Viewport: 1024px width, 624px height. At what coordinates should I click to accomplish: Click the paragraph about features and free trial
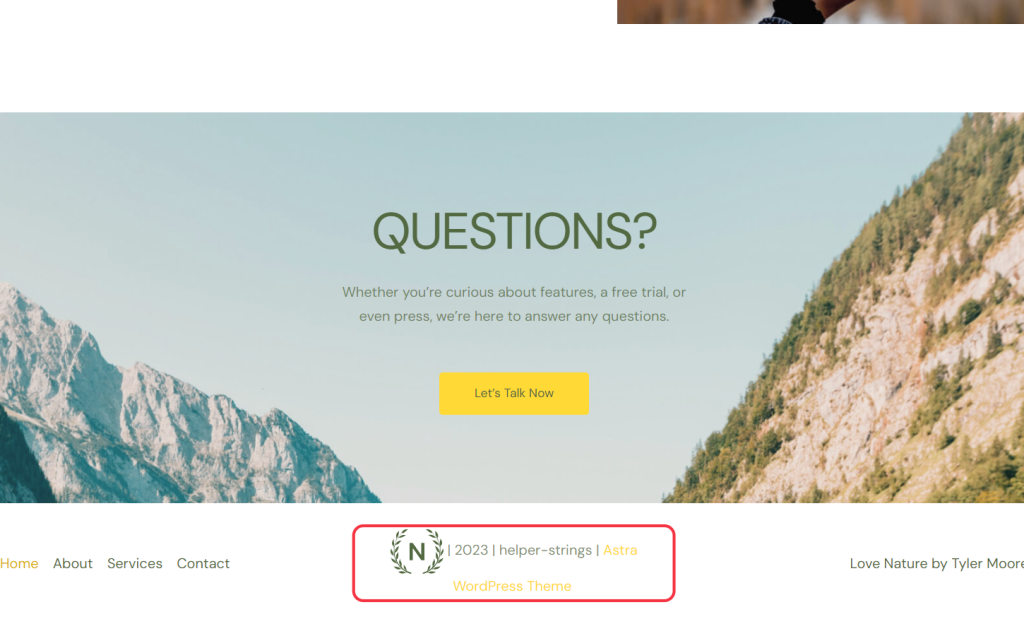coord(514,304)
